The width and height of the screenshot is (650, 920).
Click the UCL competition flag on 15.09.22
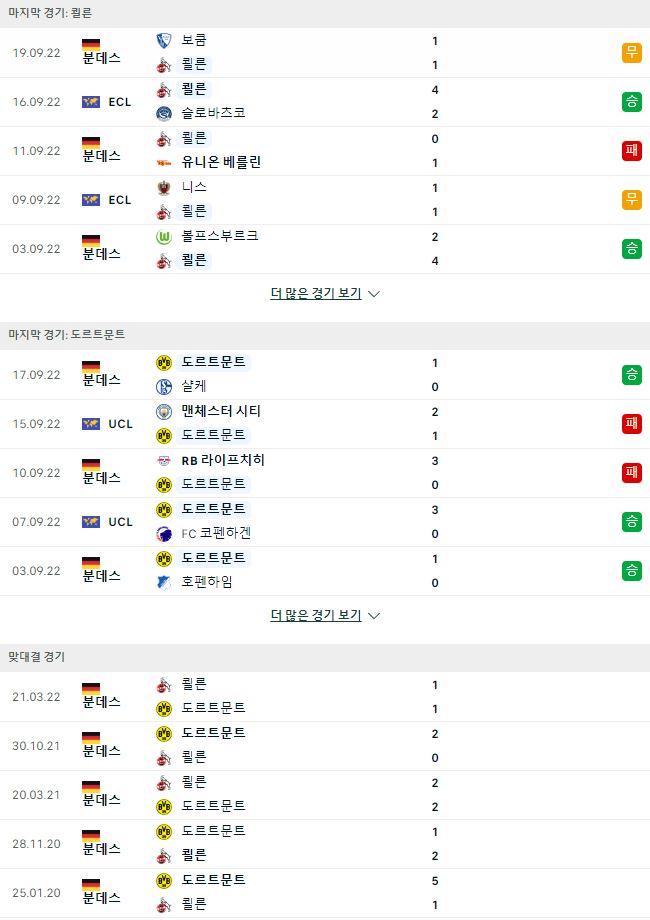(x=90, y=424)
